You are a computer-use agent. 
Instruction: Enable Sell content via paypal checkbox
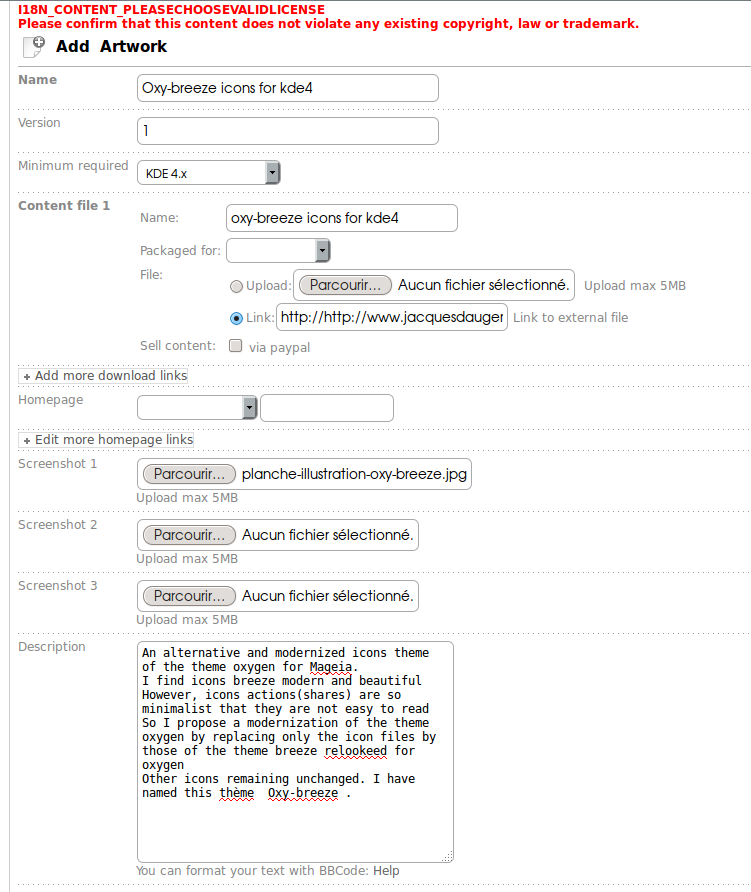236,346
